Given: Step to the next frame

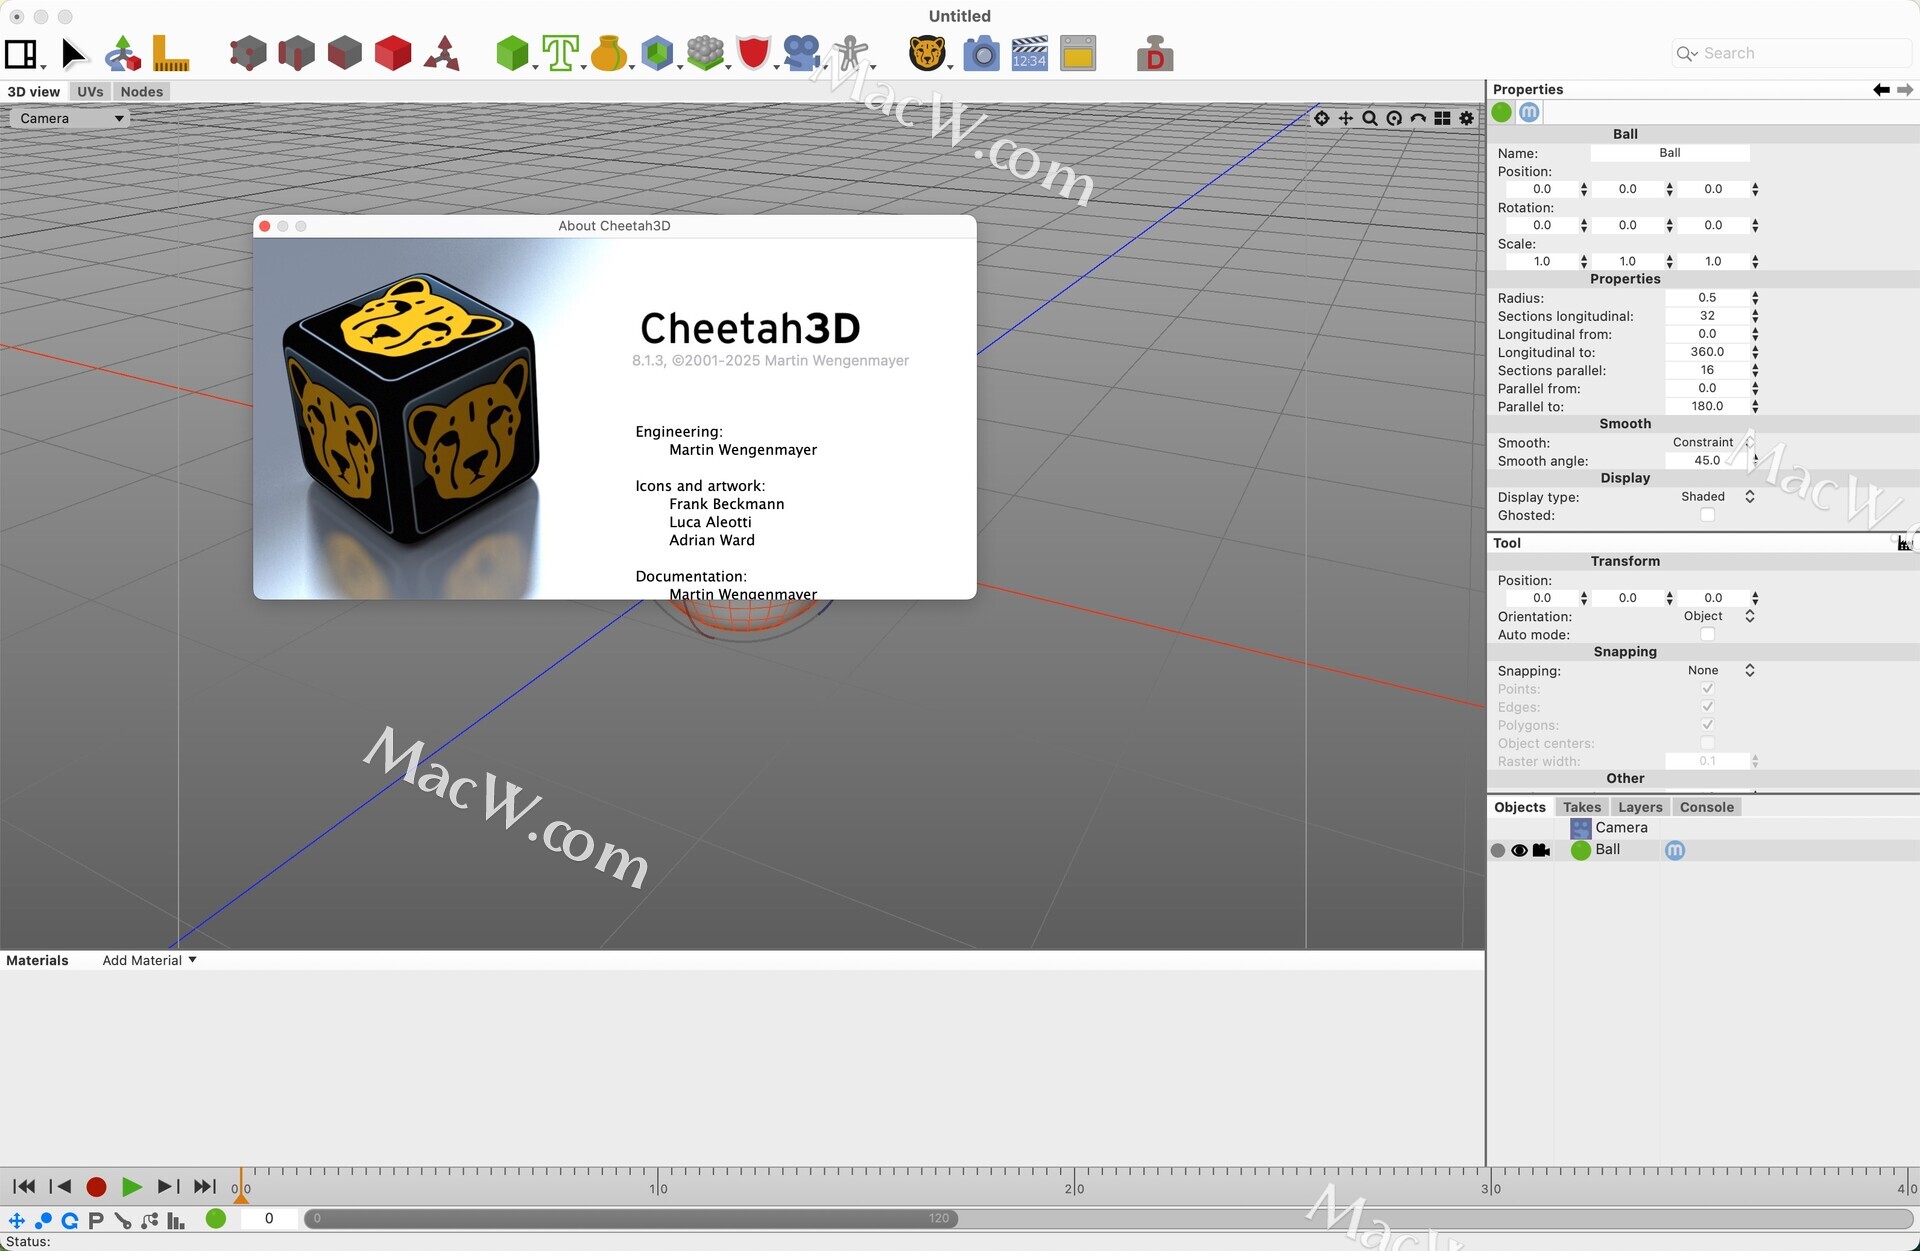Looking at the screenshot, I should click(x=168, y=1187).
